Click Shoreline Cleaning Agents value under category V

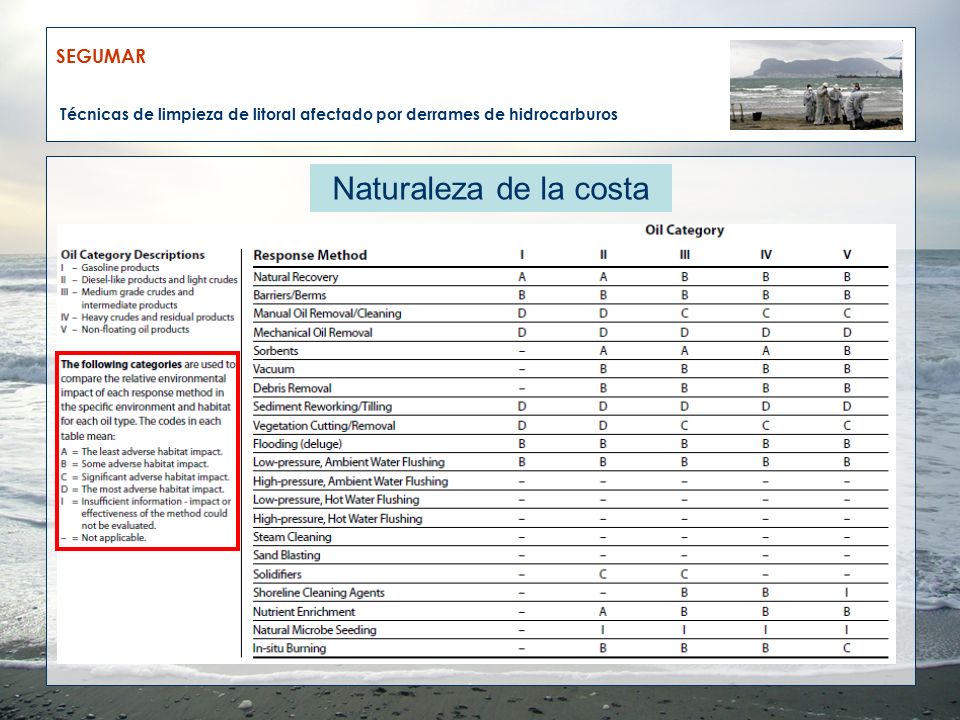[x=847, y=593]
